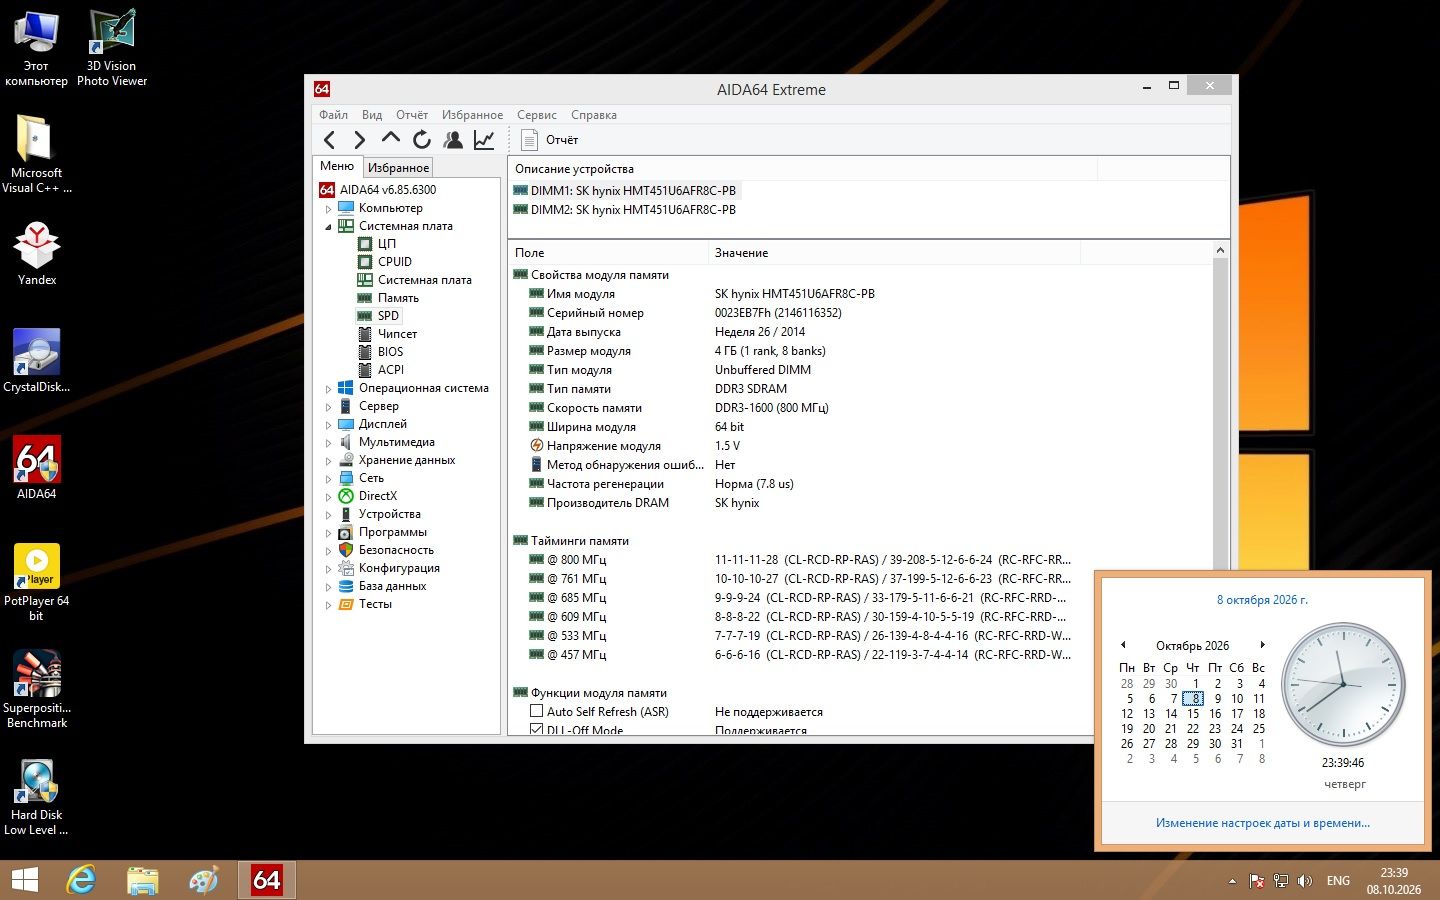Expand the Хранение данных node

pyautogui.click(x=328, y=461)
